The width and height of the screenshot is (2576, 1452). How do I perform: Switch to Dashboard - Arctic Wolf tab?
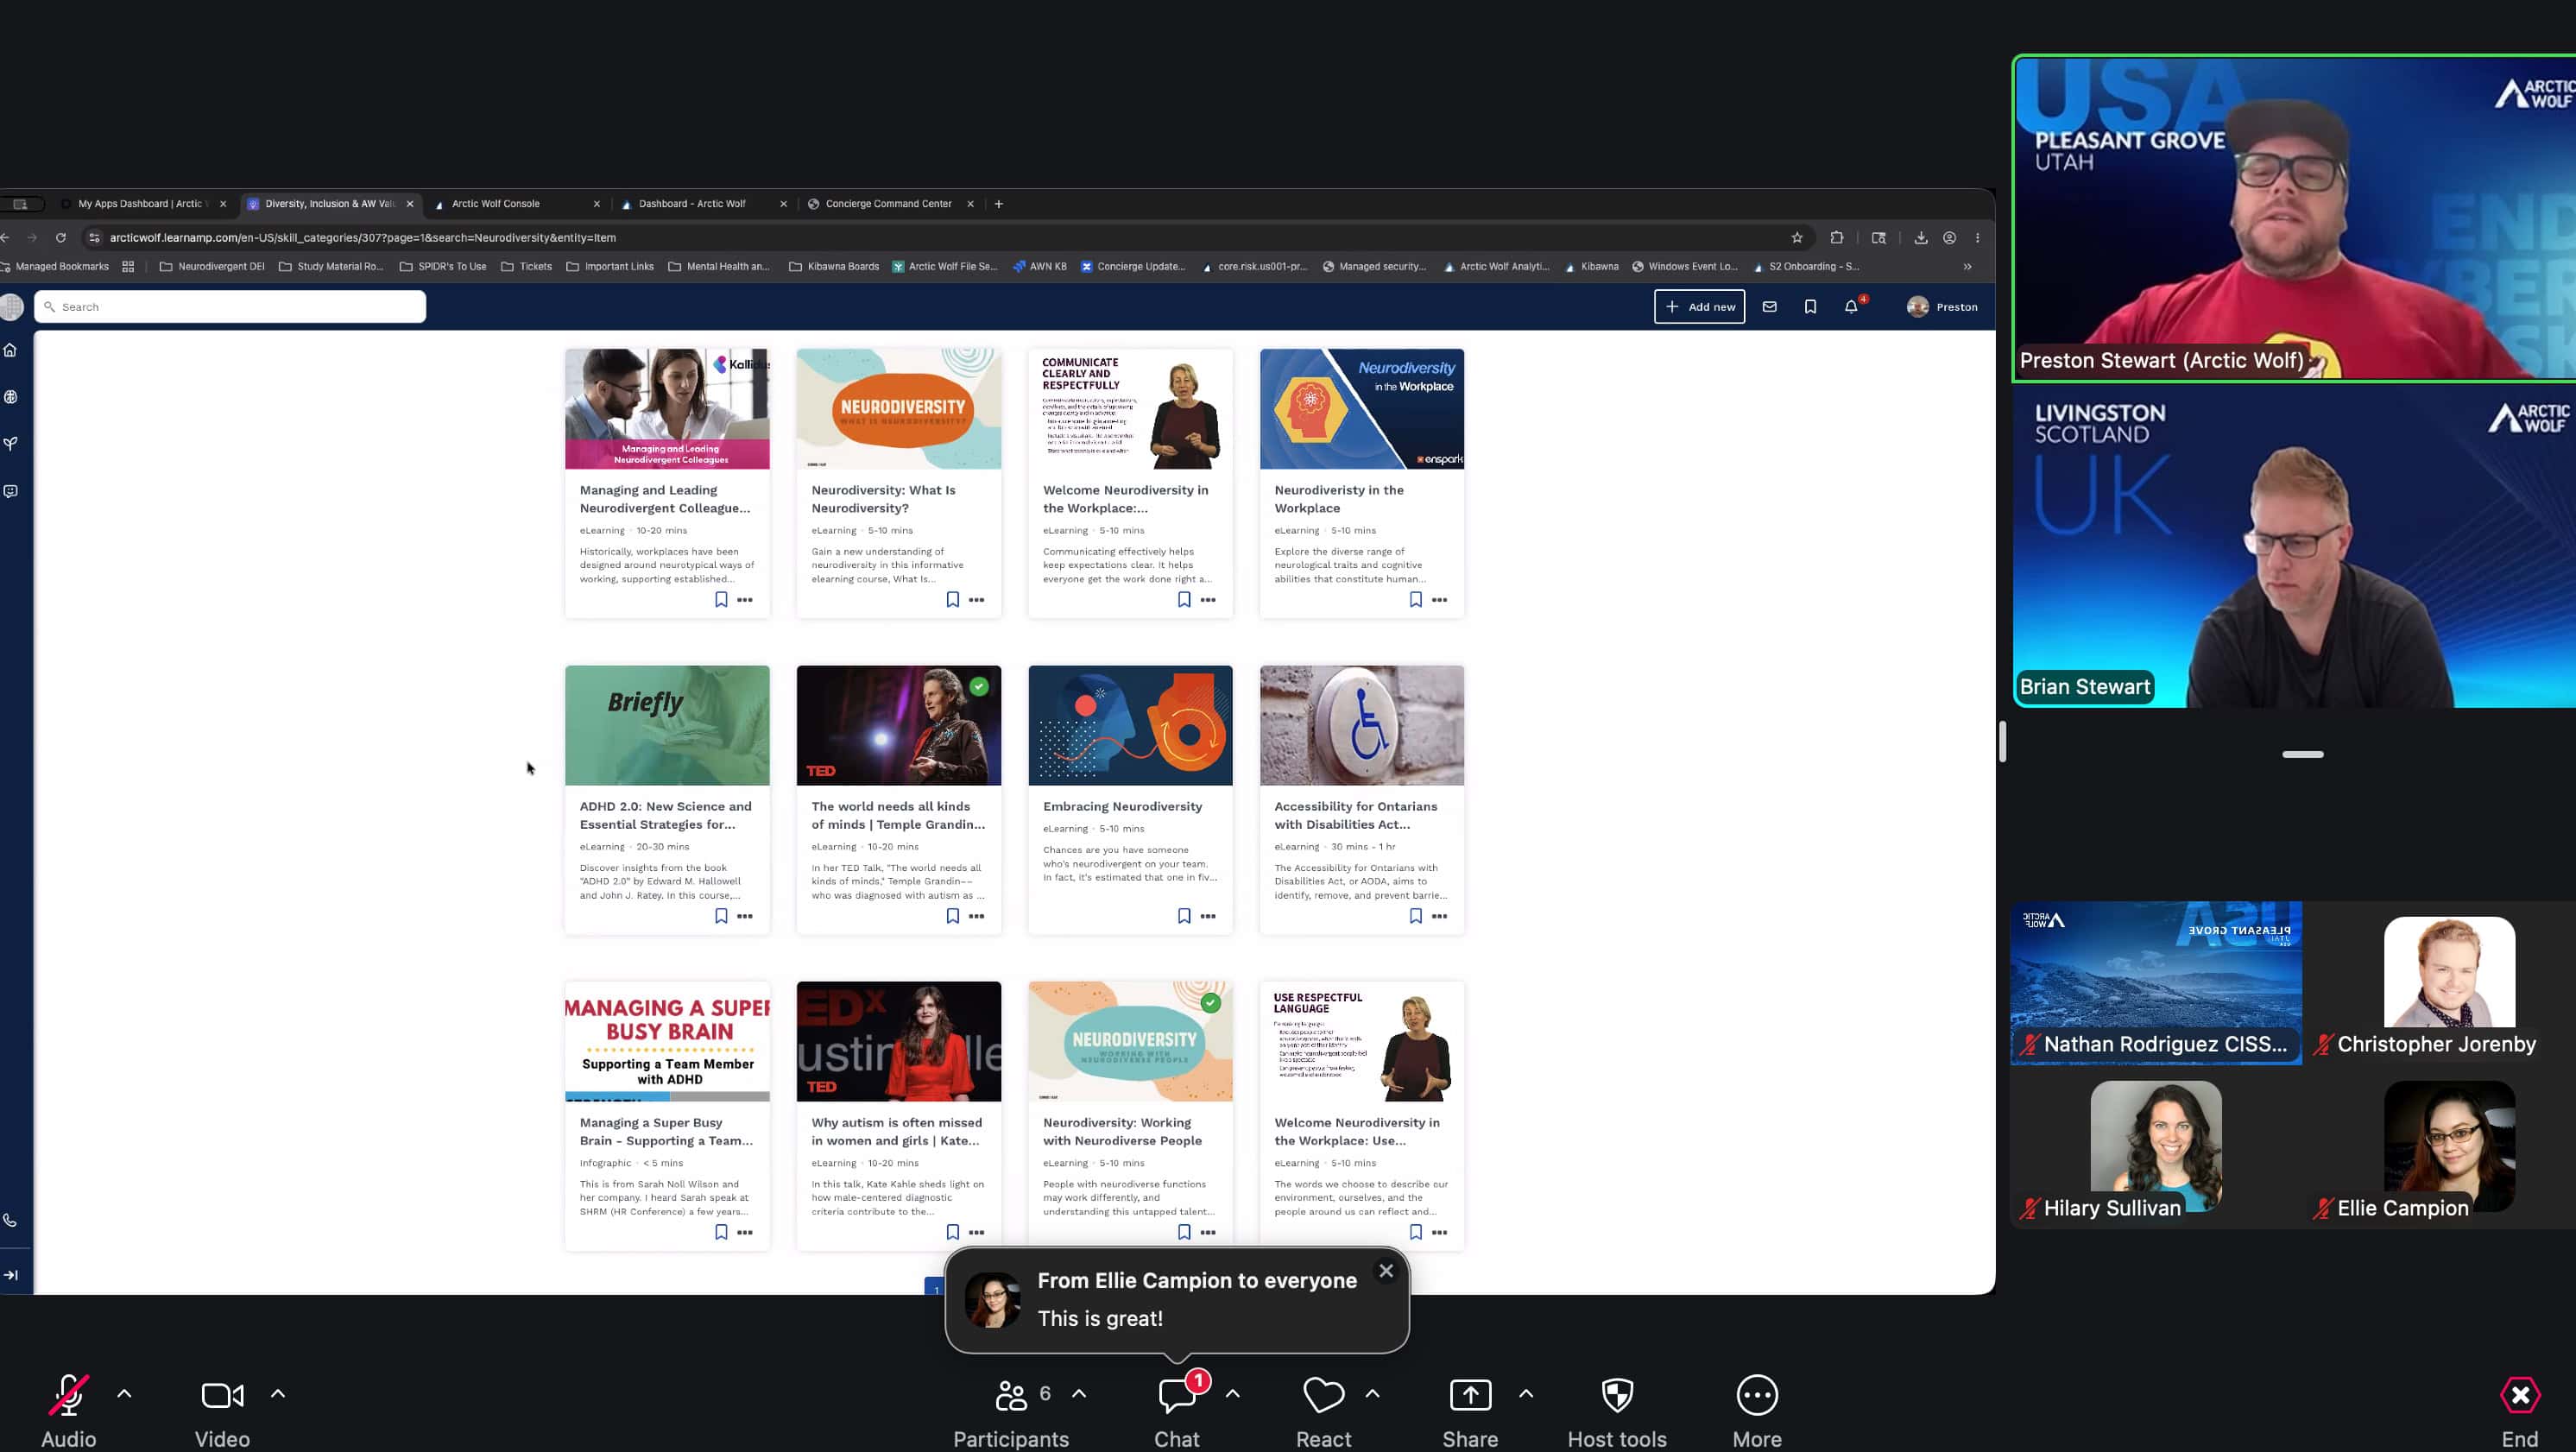pyautogui.click(x=704, y=204)
